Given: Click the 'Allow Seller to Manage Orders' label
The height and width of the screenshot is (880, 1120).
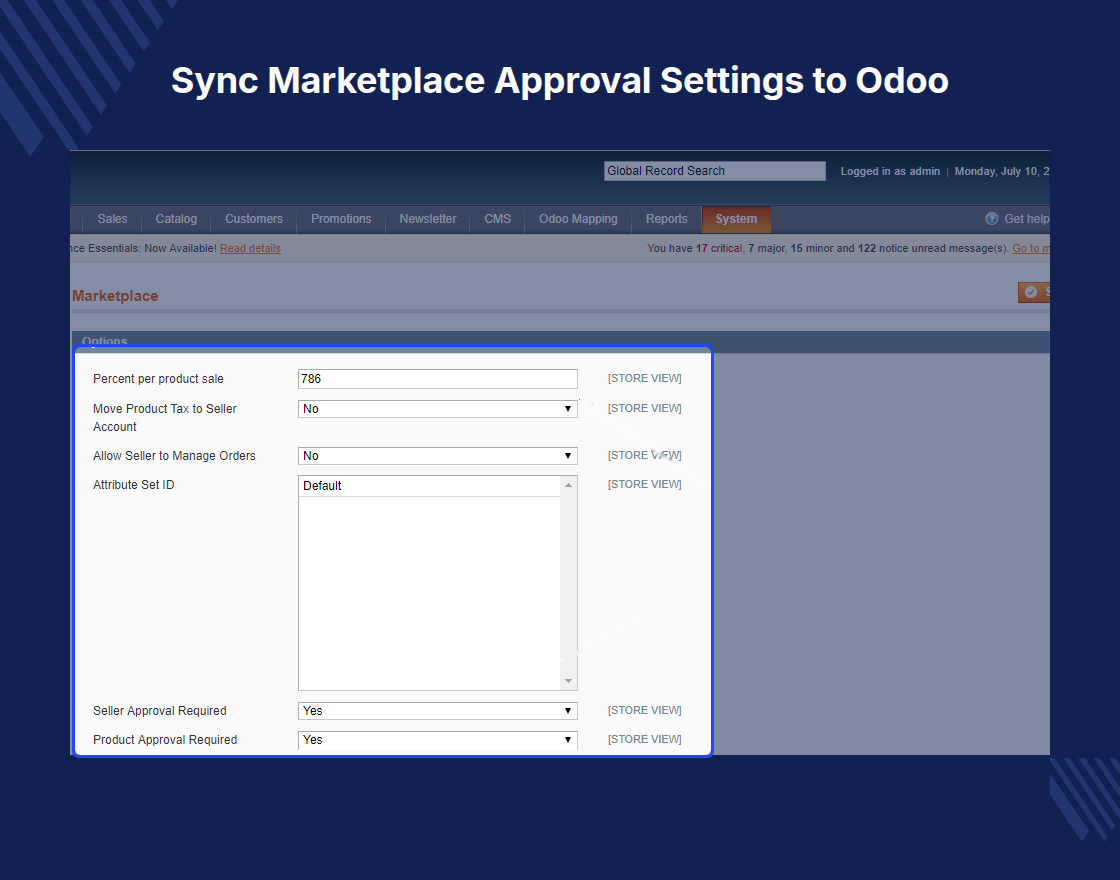Looking at the screenshot, I should coord(174,456).
